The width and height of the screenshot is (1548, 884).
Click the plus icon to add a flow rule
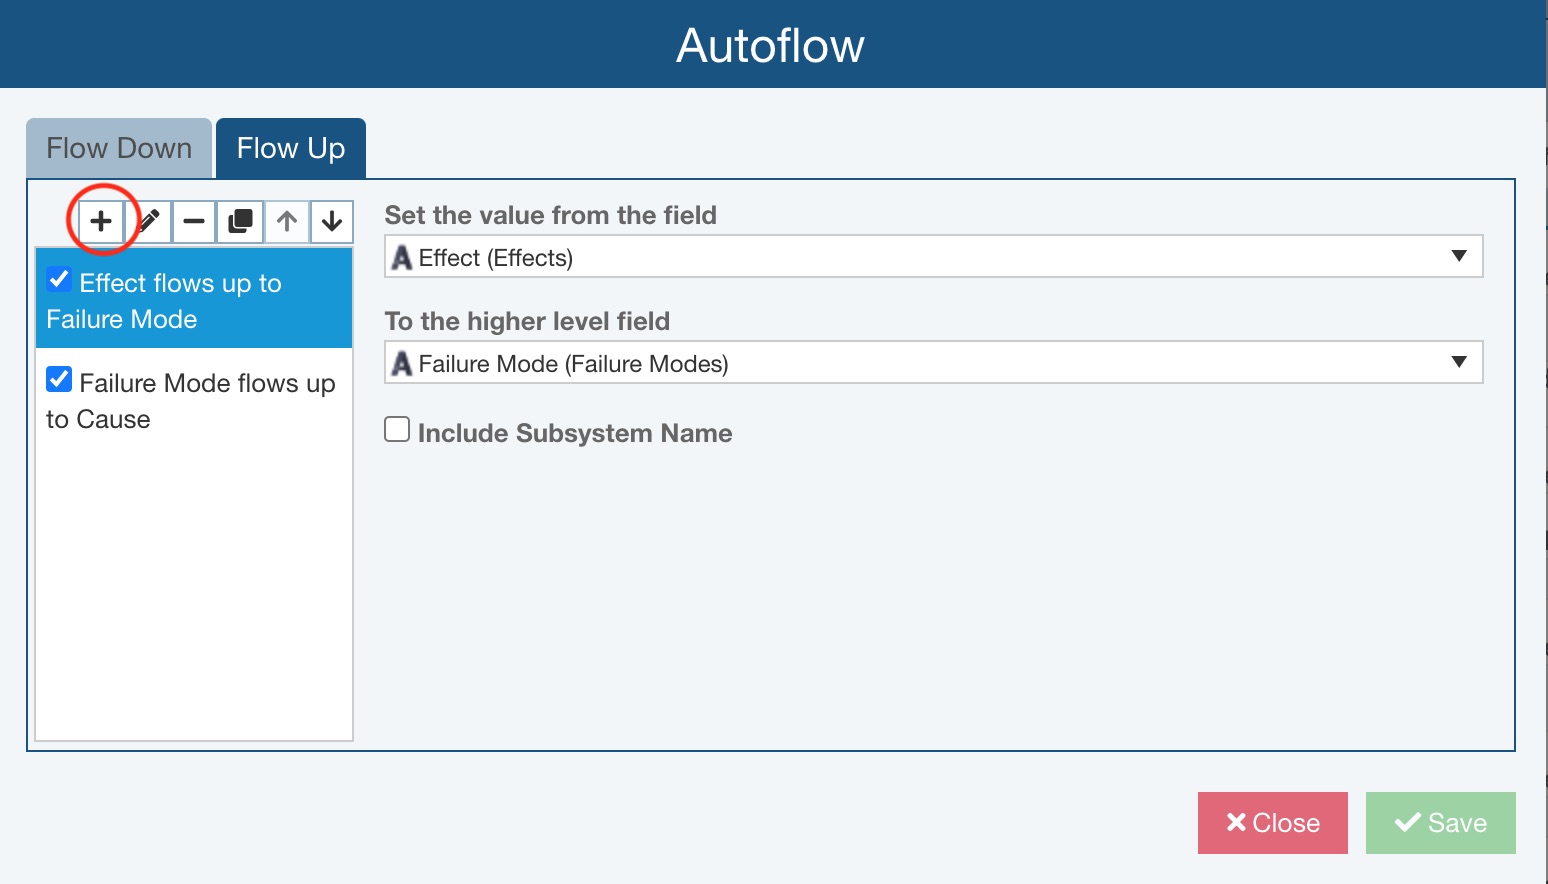[101, 221]
